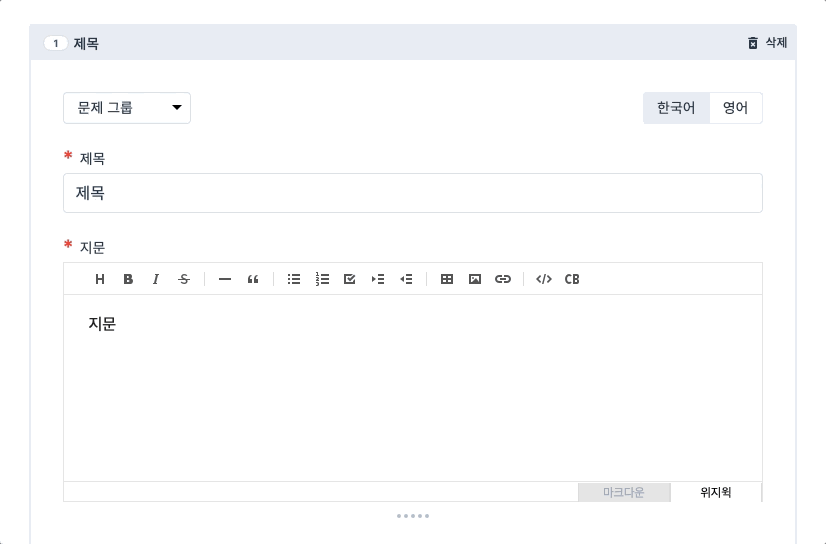Image resolution: width=826 pixels, height=544 pixels.
Task: Click the trash icon next to 삭제
Action: [x=753, y=43]
